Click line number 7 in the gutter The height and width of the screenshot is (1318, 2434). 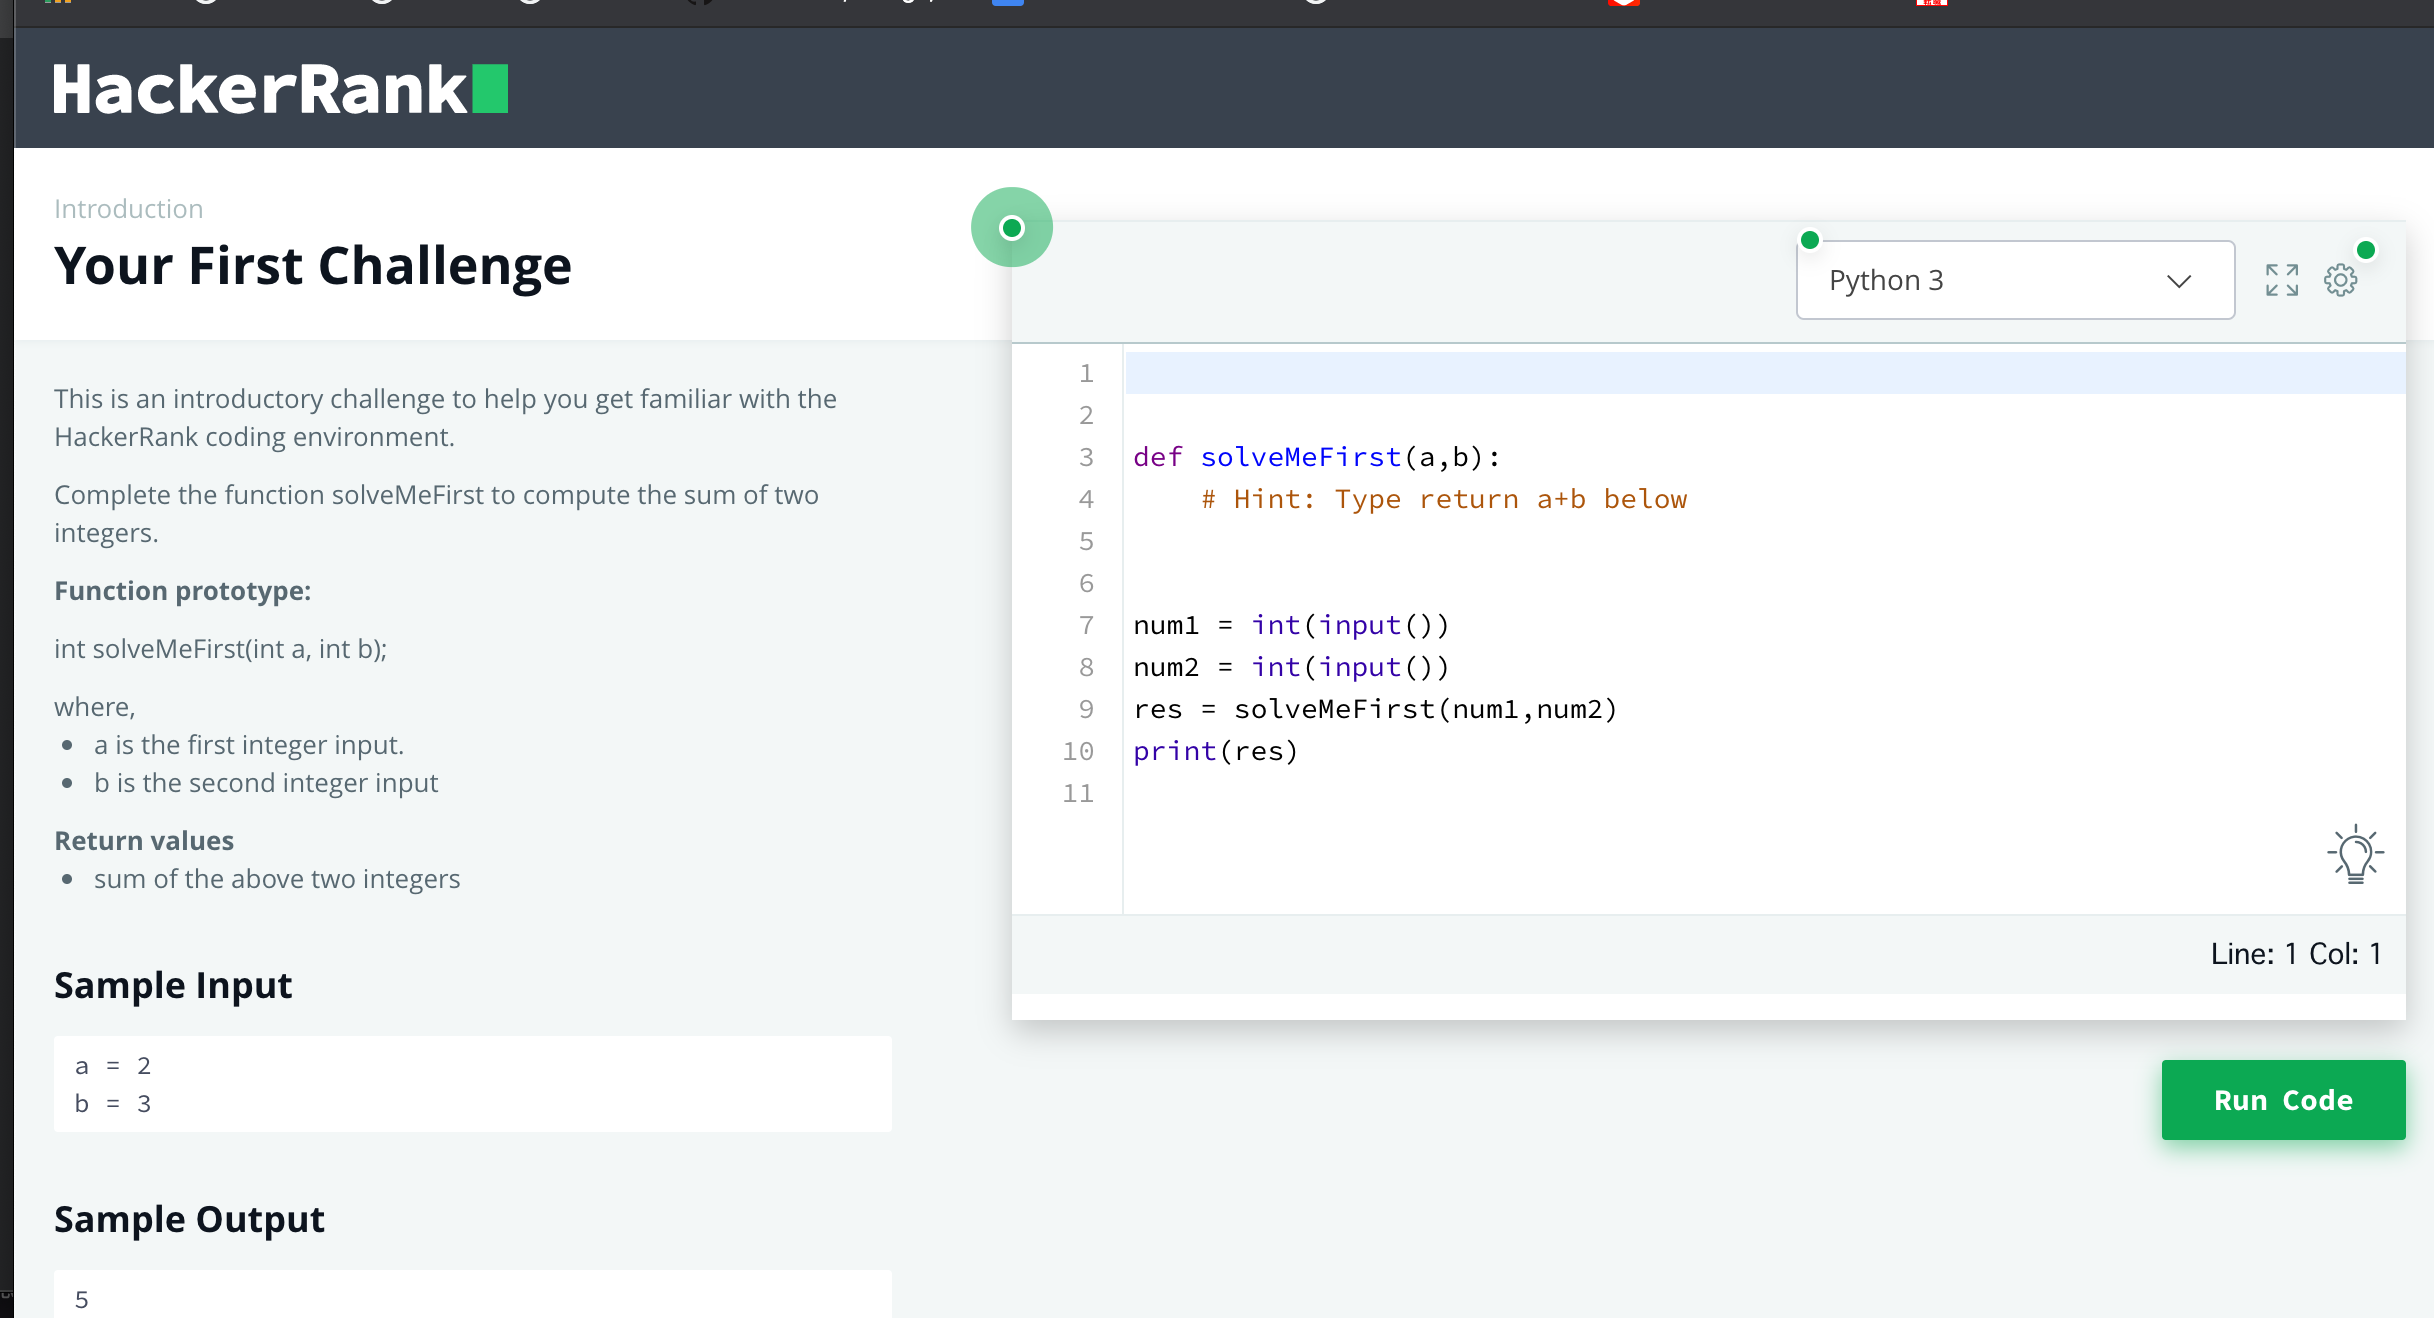(1086, 625)
